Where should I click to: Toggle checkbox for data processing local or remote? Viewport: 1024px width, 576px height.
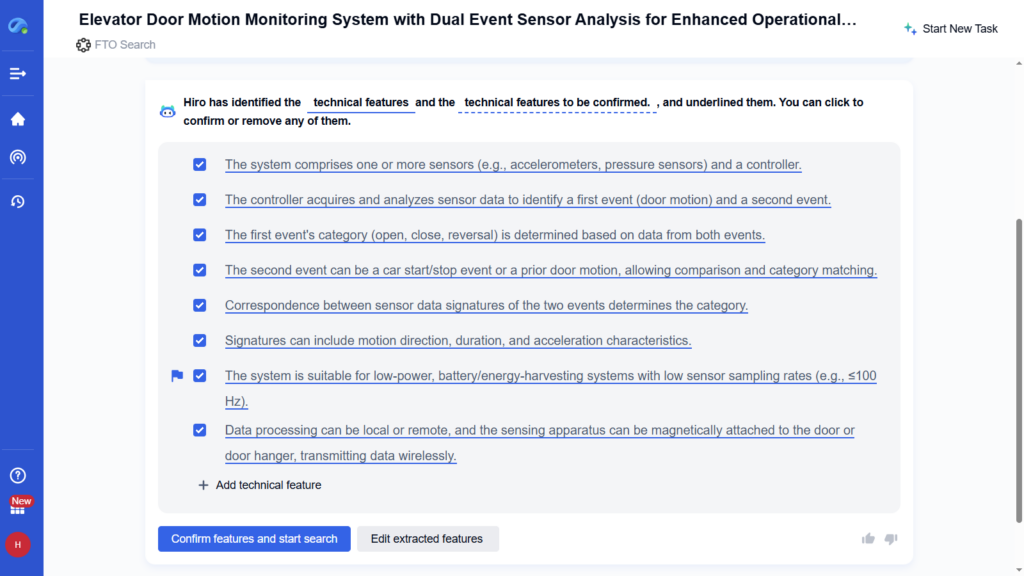pyautogui.click(x=200, y=430)
